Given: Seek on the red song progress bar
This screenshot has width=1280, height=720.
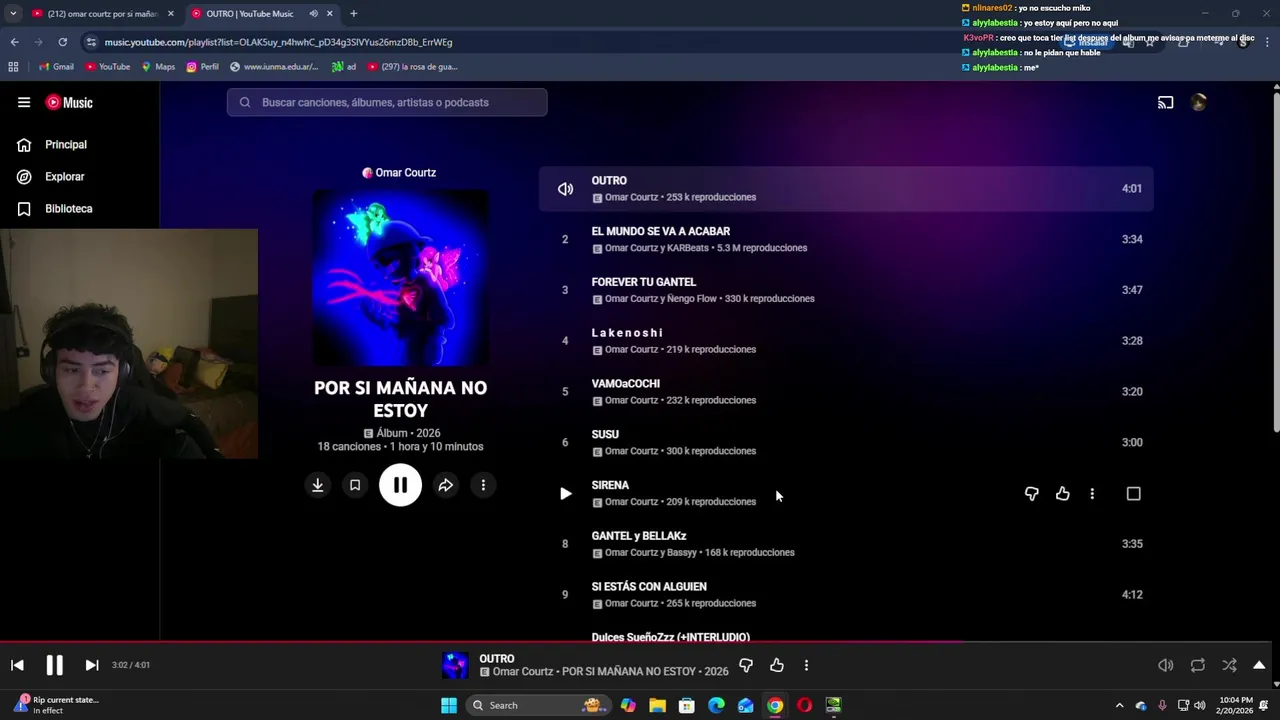Looking at the screenshot, I should click(636, 642).
